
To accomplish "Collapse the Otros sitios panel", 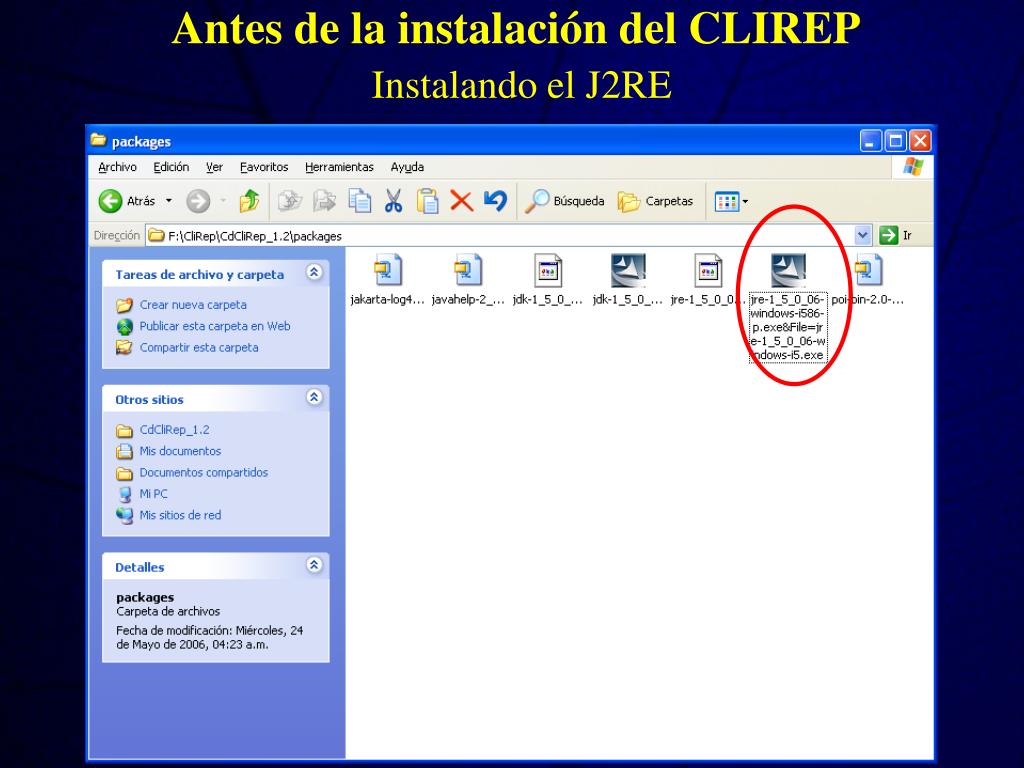I will 314,397.
